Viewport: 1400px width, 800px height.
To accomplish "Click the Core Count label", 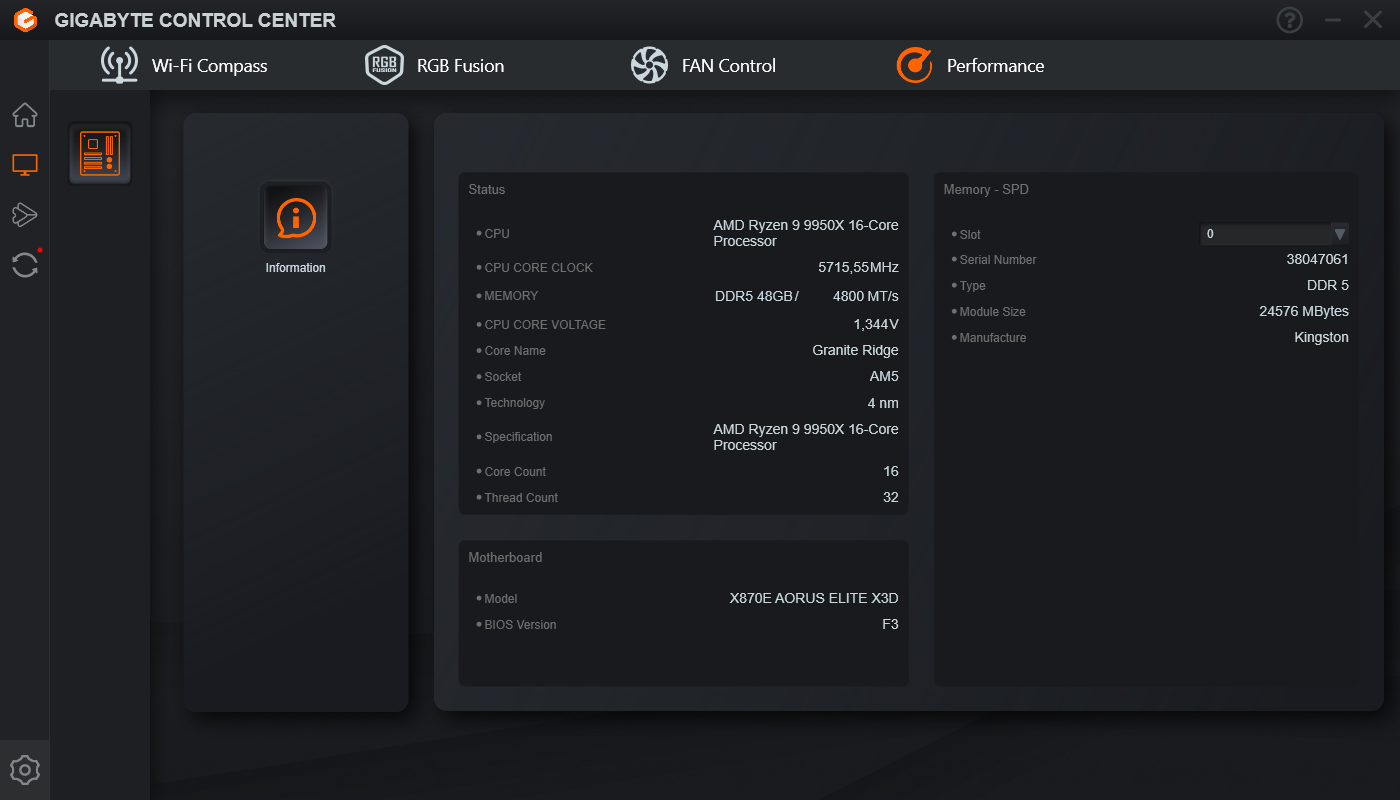I will coord(515,472).
